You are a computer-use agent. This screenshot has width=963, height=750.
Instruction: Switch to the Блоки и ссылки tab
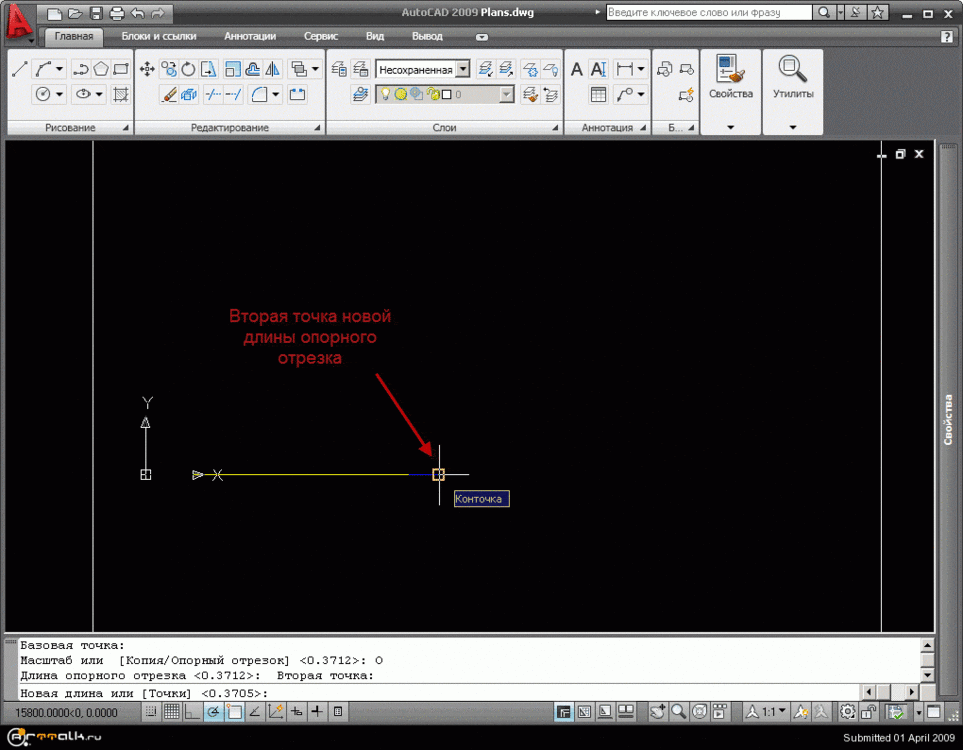159,36
